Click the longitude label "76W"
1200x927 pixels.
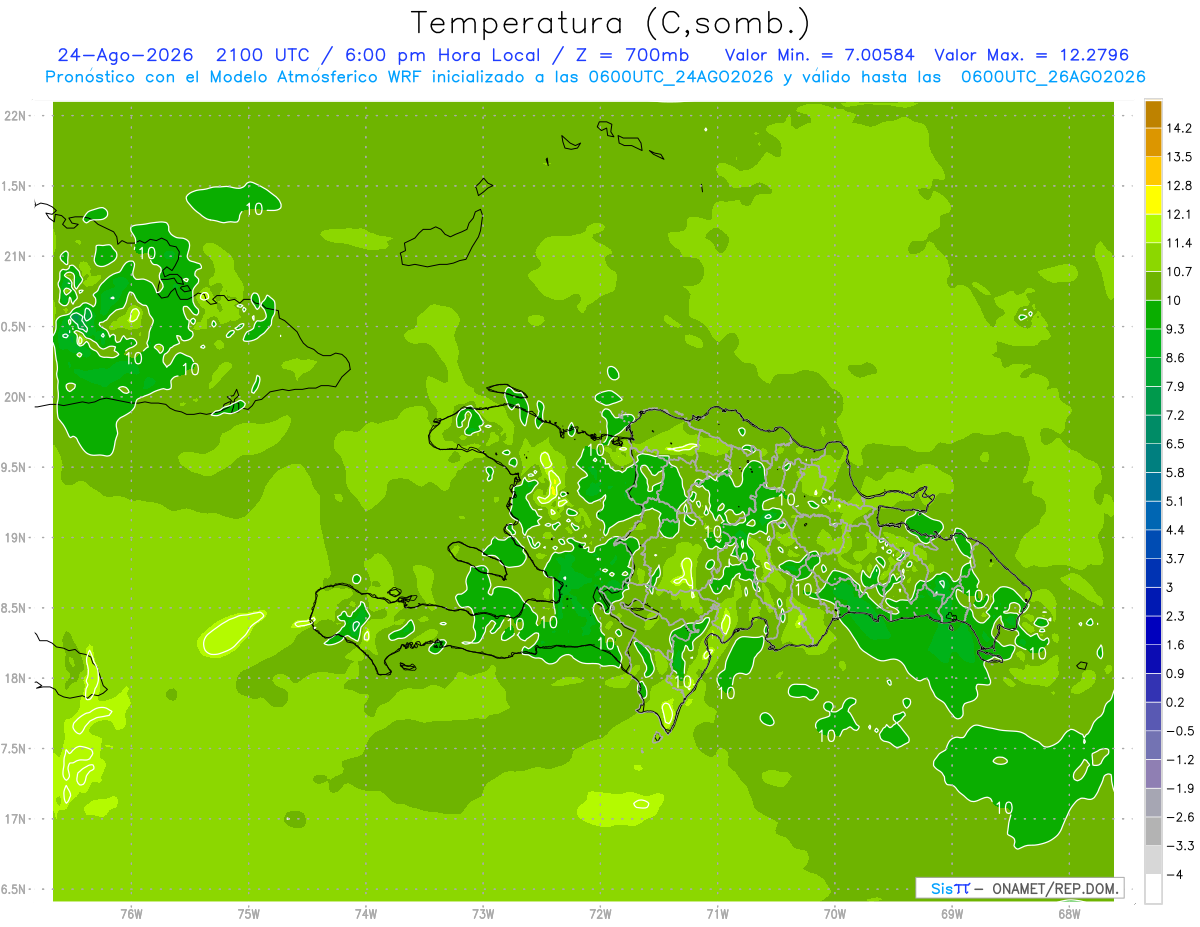click(131, 913)
